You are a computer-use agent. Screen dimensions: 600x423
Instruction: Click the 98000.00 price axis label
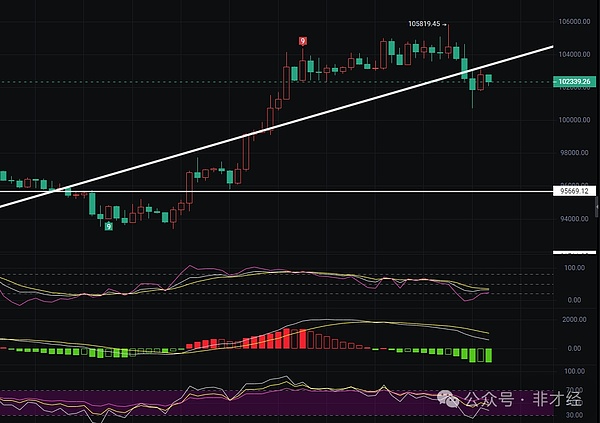573,153
